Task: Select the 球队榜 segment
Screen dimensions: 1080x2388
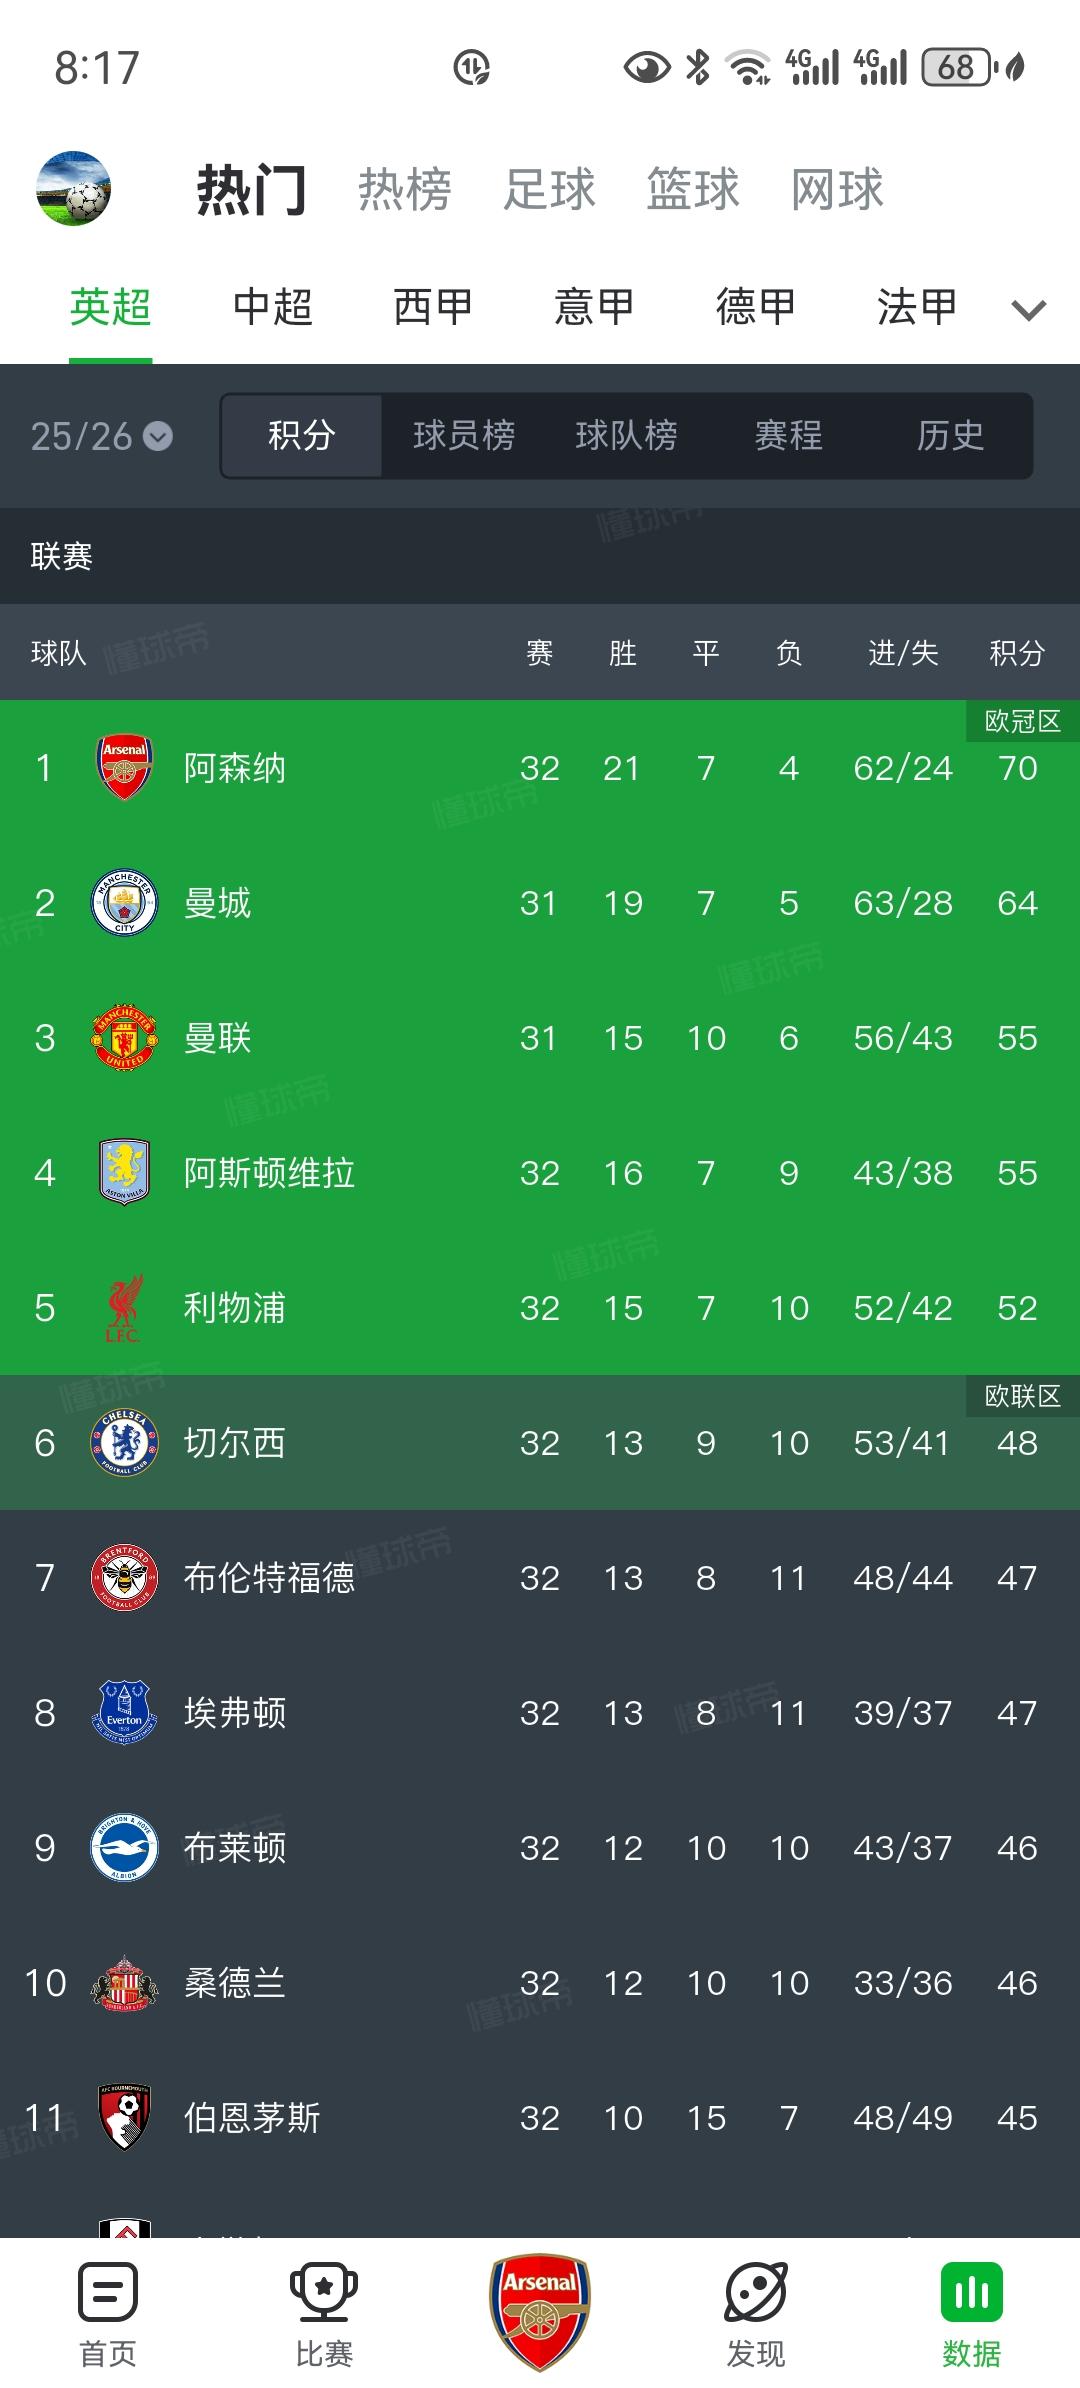Action: 626,436
